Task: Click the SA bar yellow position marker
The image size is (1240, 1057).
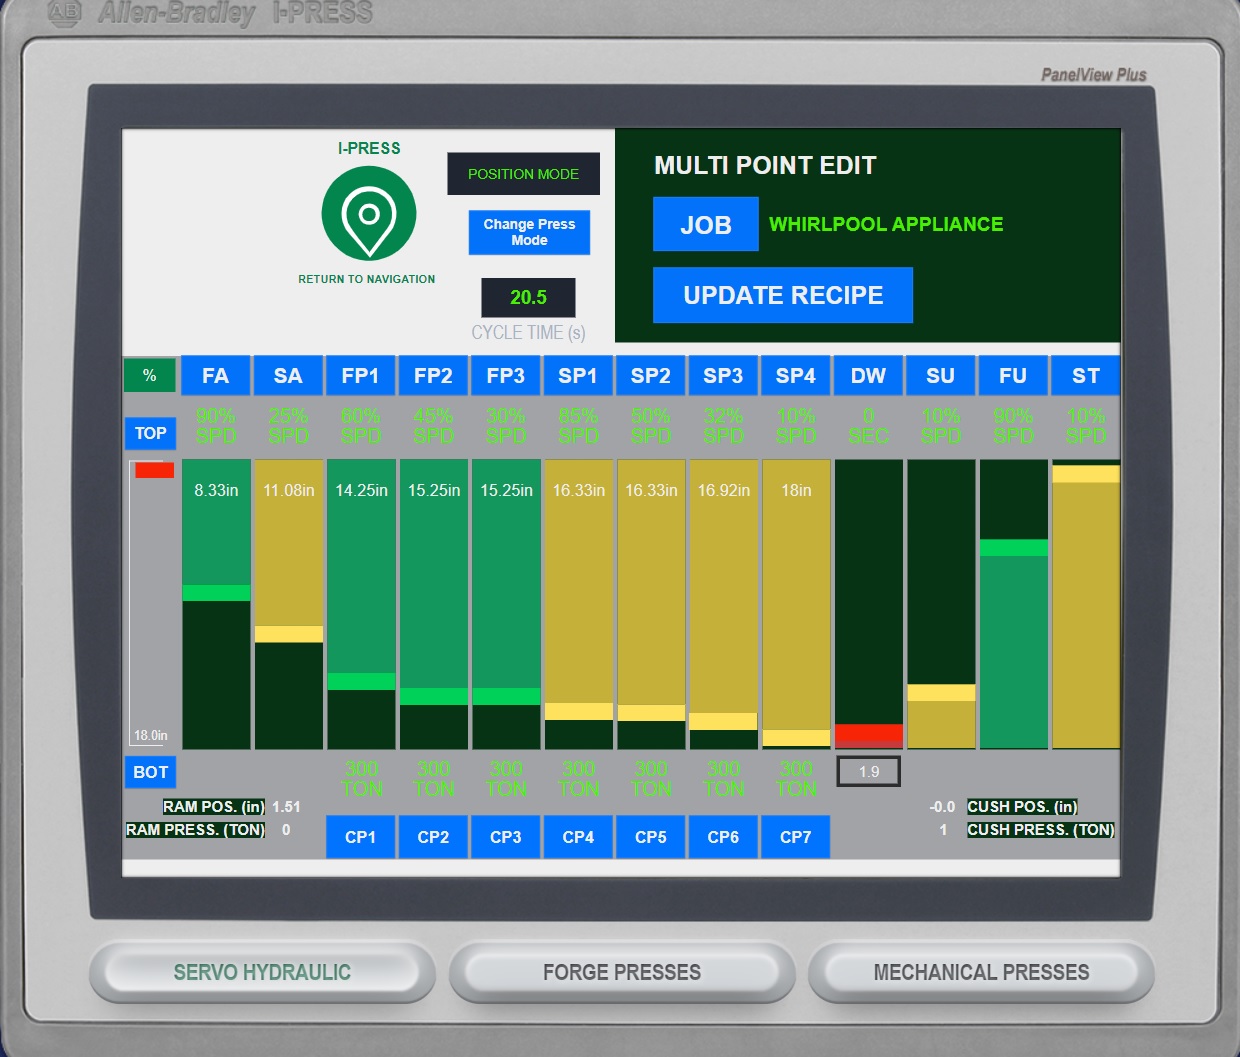Action: [x=289, y=634]
